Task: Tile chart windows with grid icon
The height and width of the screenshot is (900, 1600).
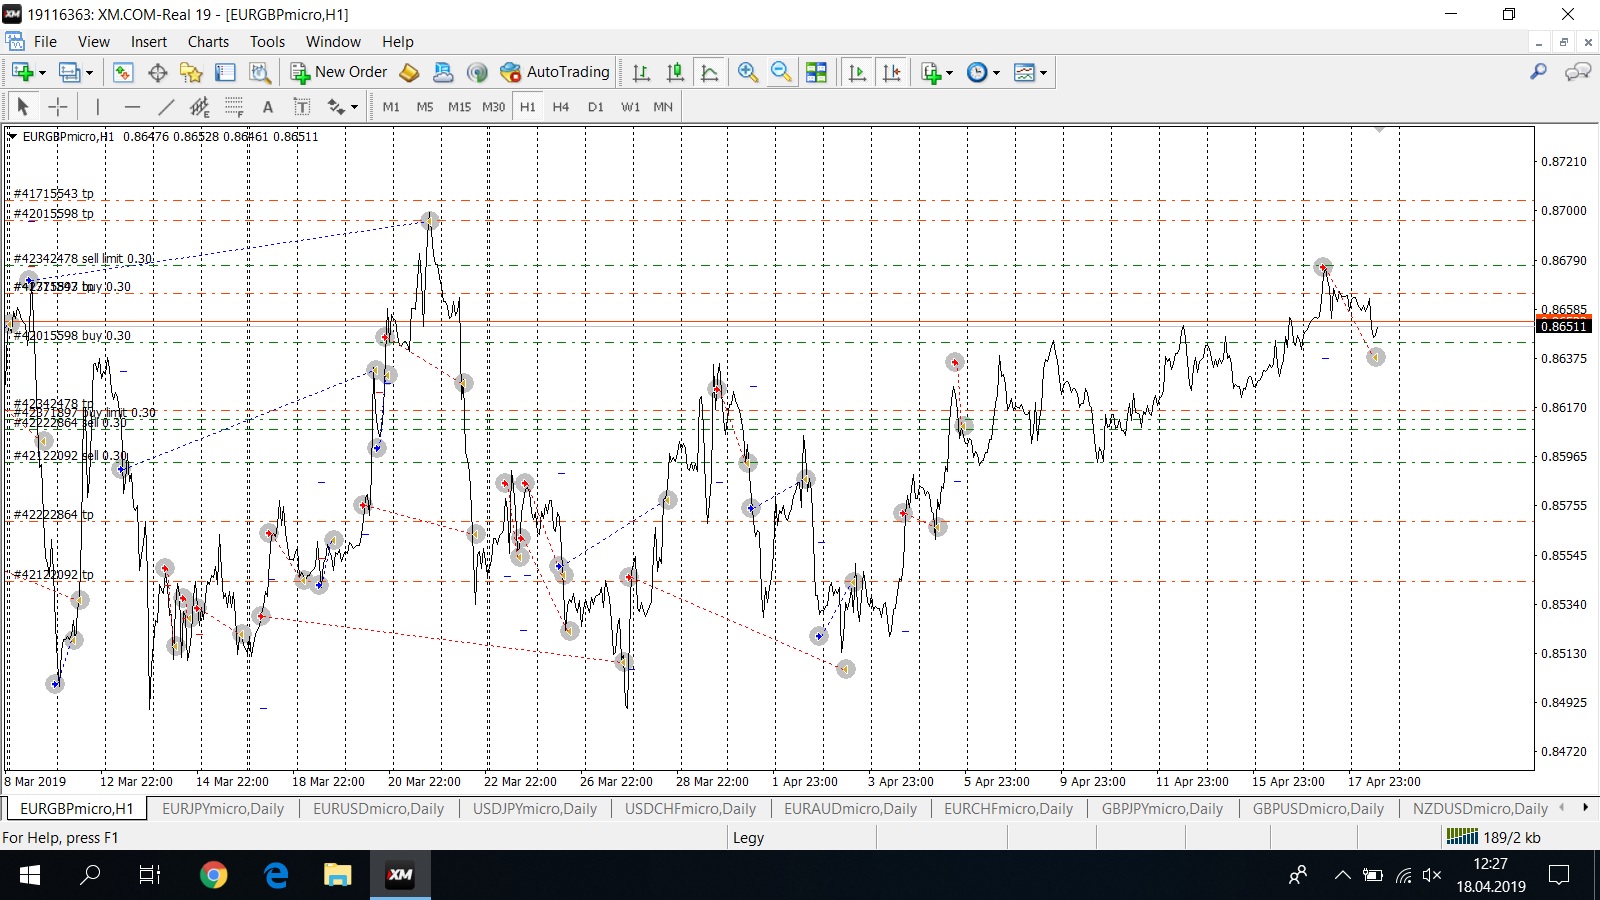Action: click(816, 72)
